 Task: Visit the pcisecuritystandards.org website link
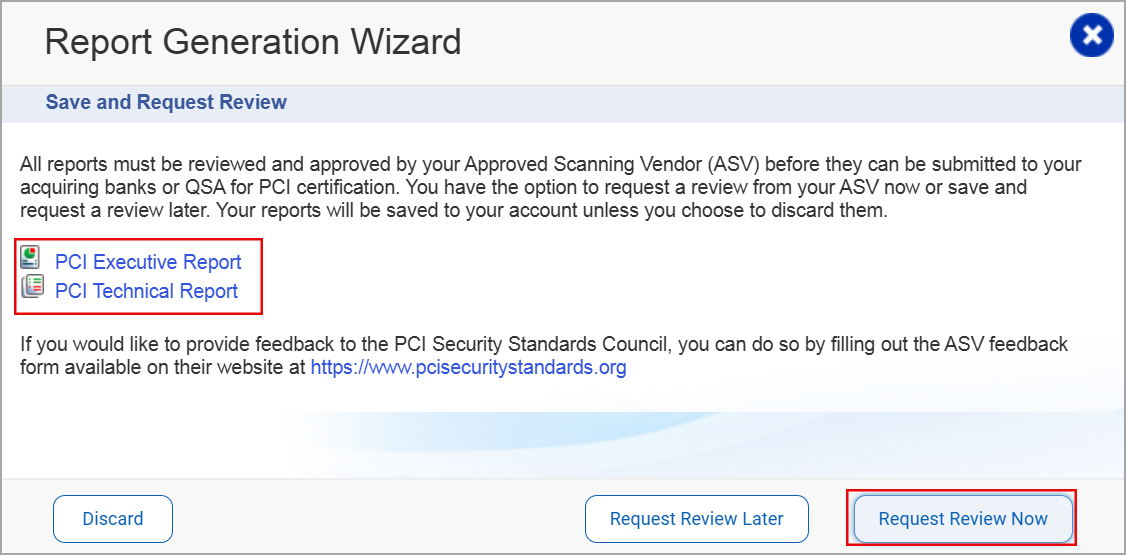tap(468, 367)
